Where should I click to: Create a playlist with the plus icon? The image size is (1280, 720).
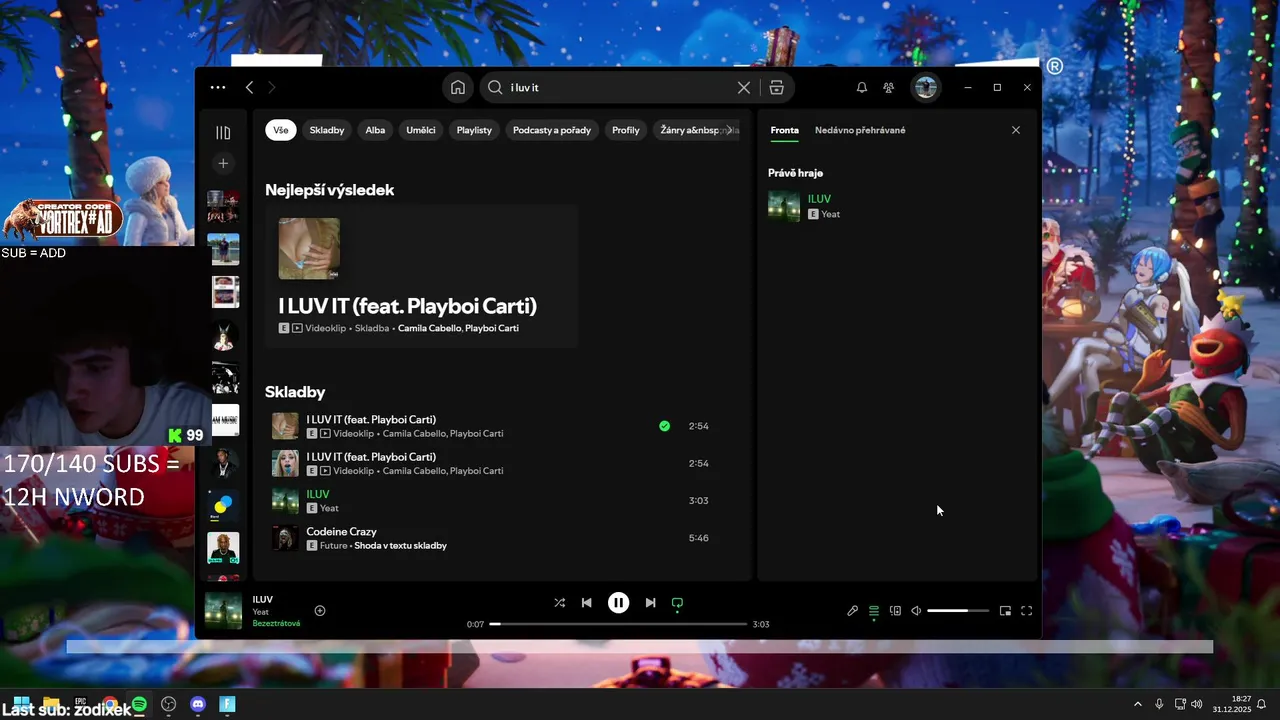click(x=223, y=163)
